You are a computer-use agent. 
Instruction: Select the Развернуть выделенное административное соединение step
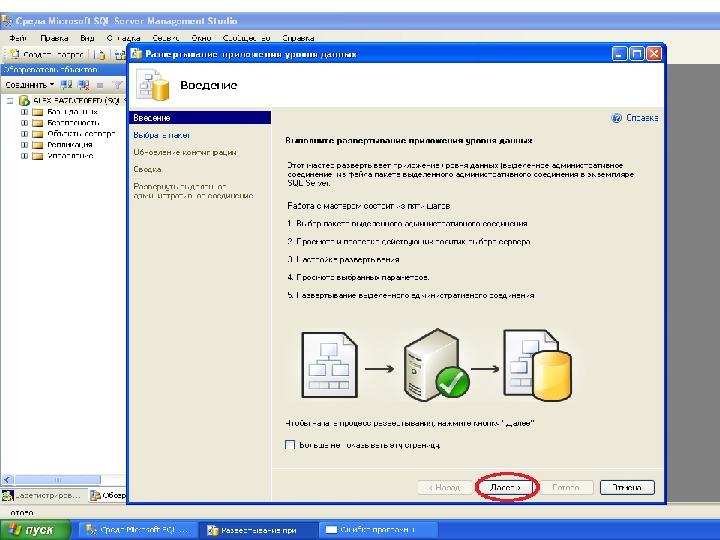coord(193,191)
